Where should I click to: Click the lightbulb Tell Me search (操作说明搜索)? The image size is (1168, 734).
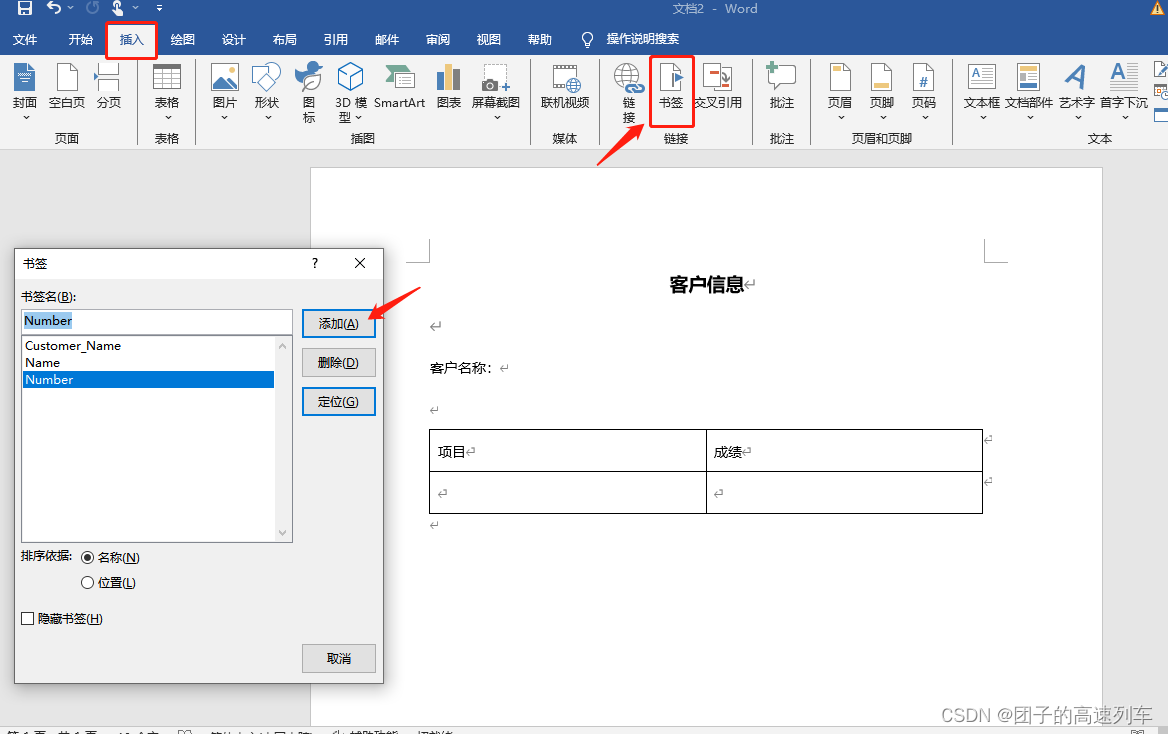point(630,39)
